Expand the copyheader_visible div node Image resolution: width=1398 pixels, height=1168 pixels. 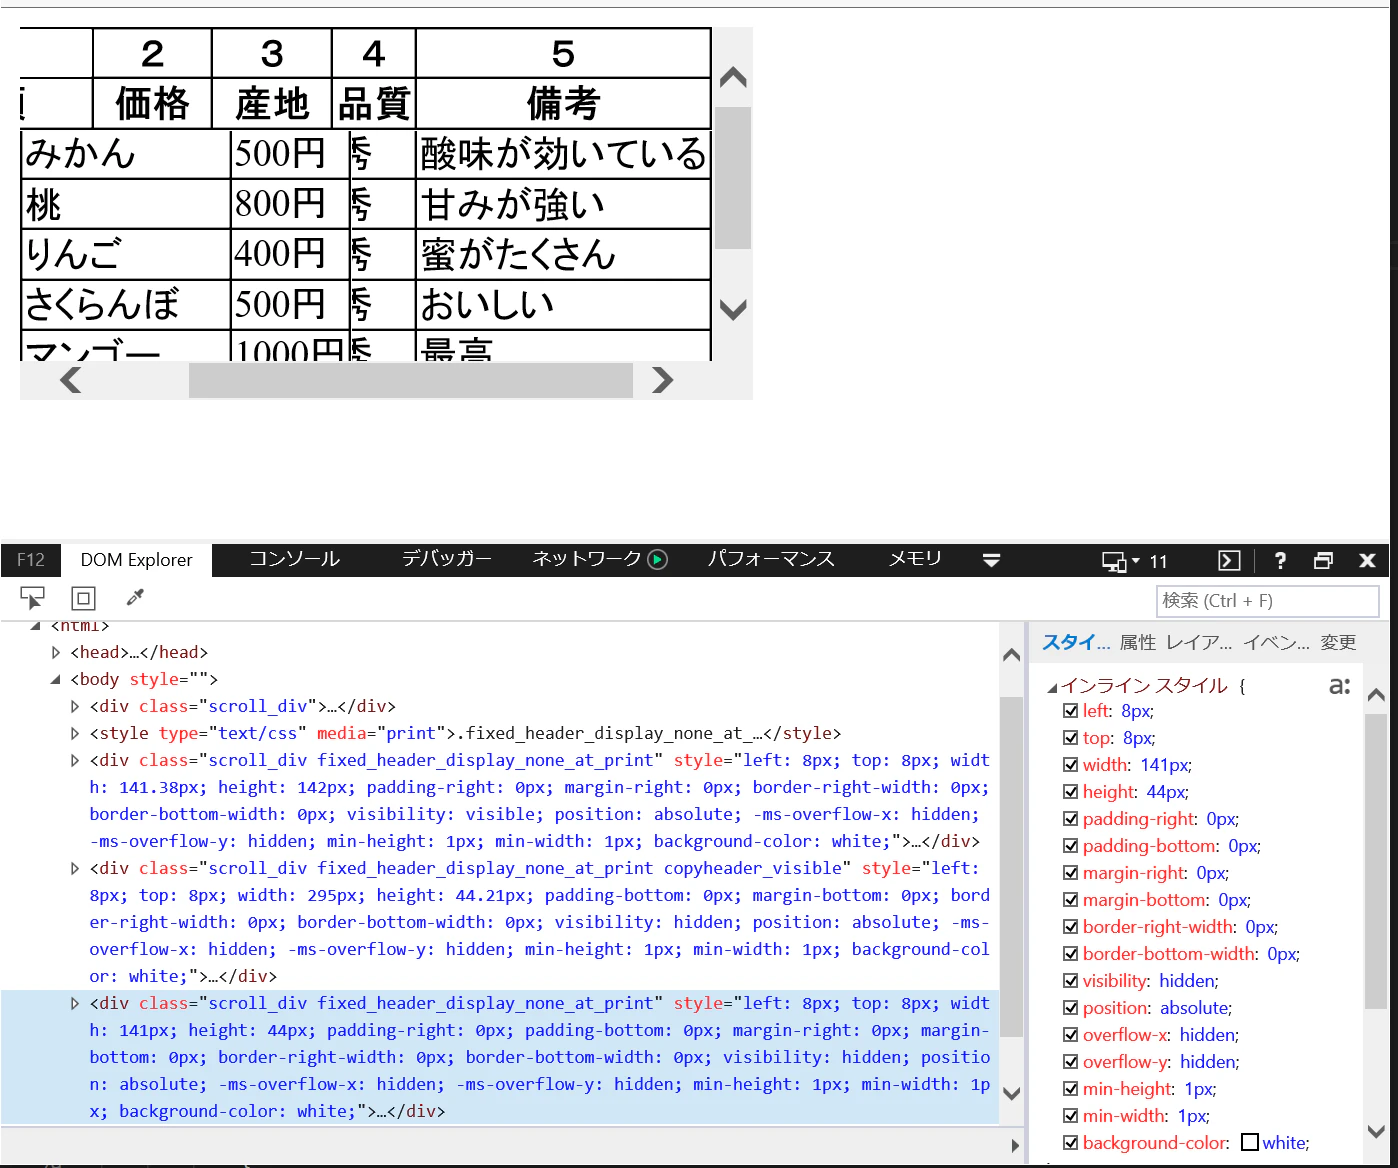(x=75, y=869)
